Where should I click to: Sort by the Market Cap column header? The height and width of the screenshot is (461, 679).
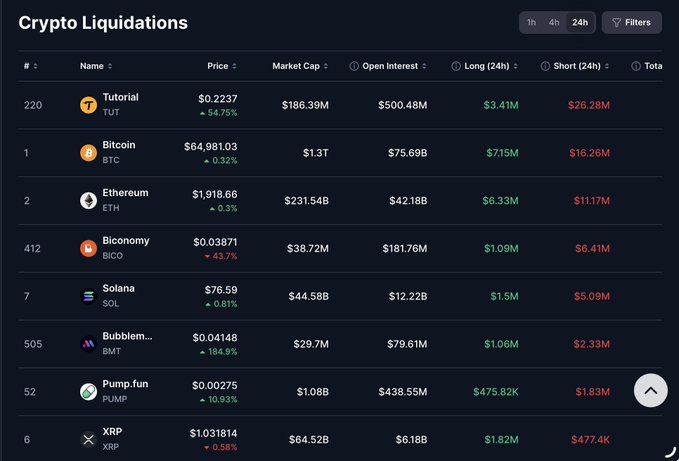coord(300,66)
